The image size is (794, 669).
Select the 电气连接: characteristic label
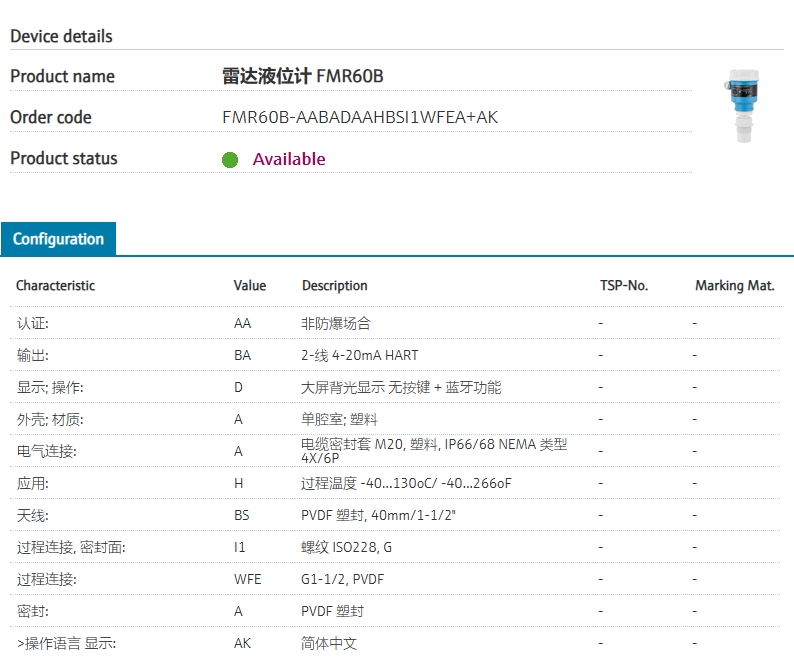coord(47,451)
